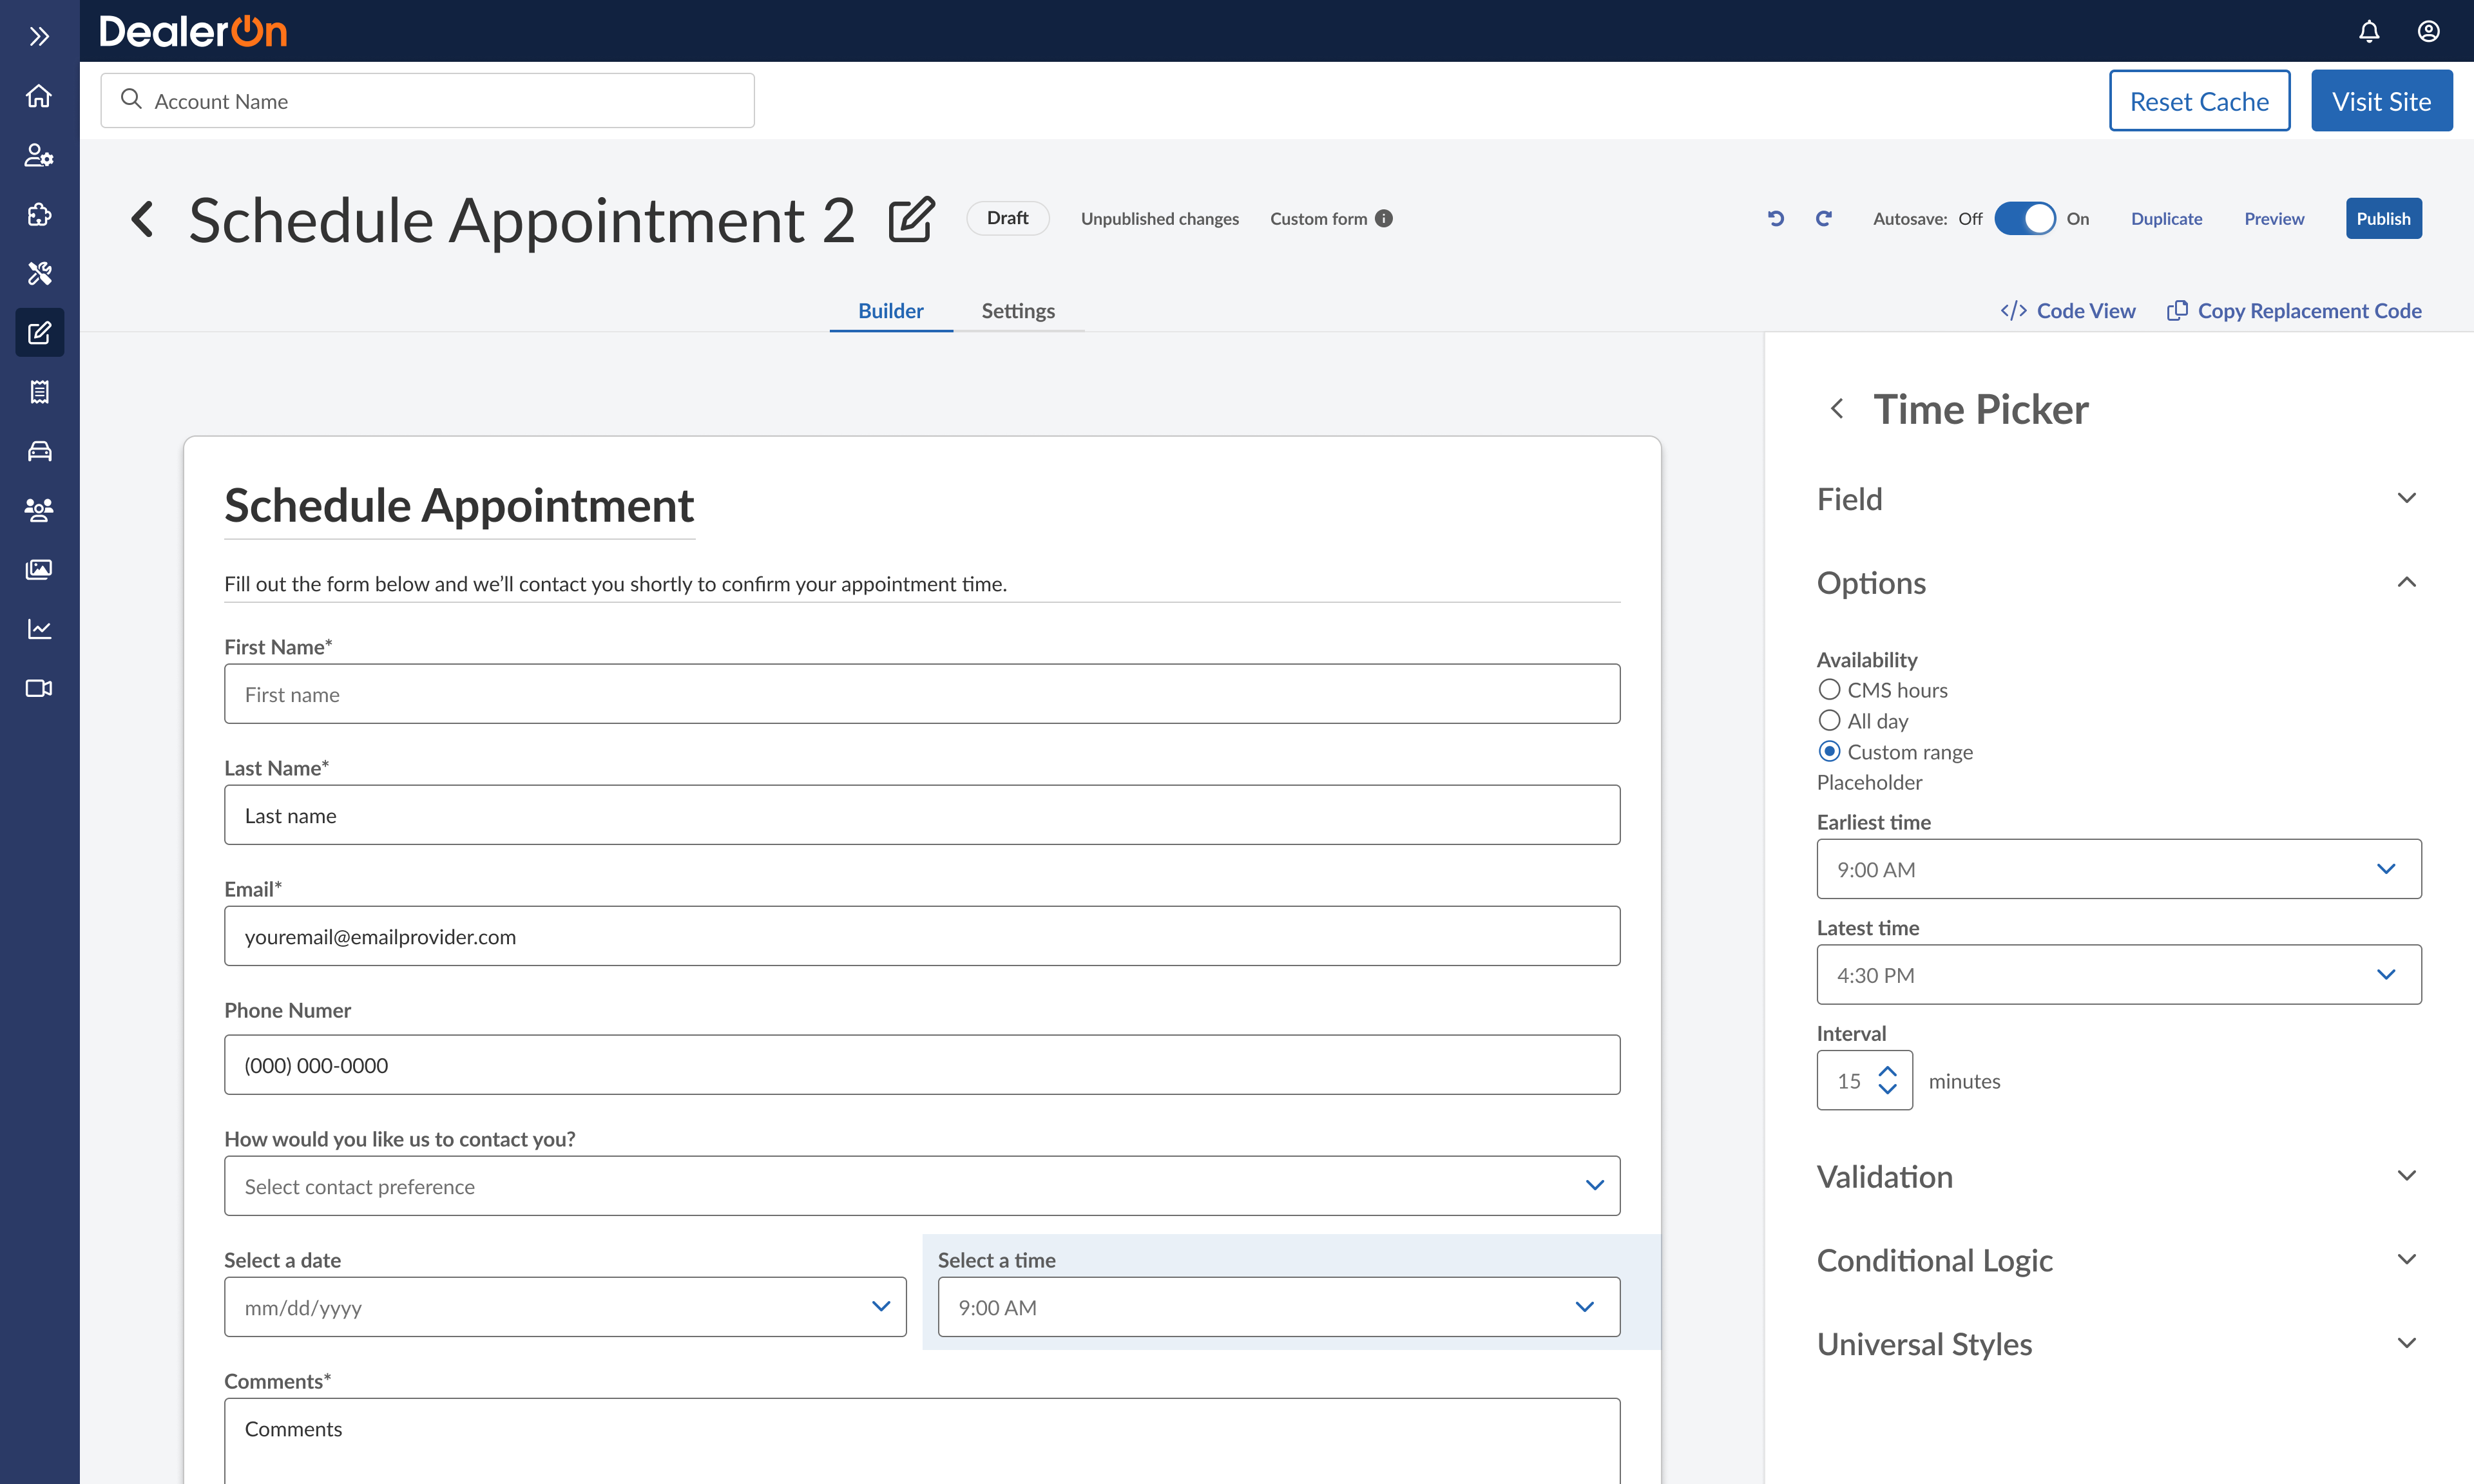2474x1484 pixels.
Task: Click the Email input field
Action: (922, 936)
